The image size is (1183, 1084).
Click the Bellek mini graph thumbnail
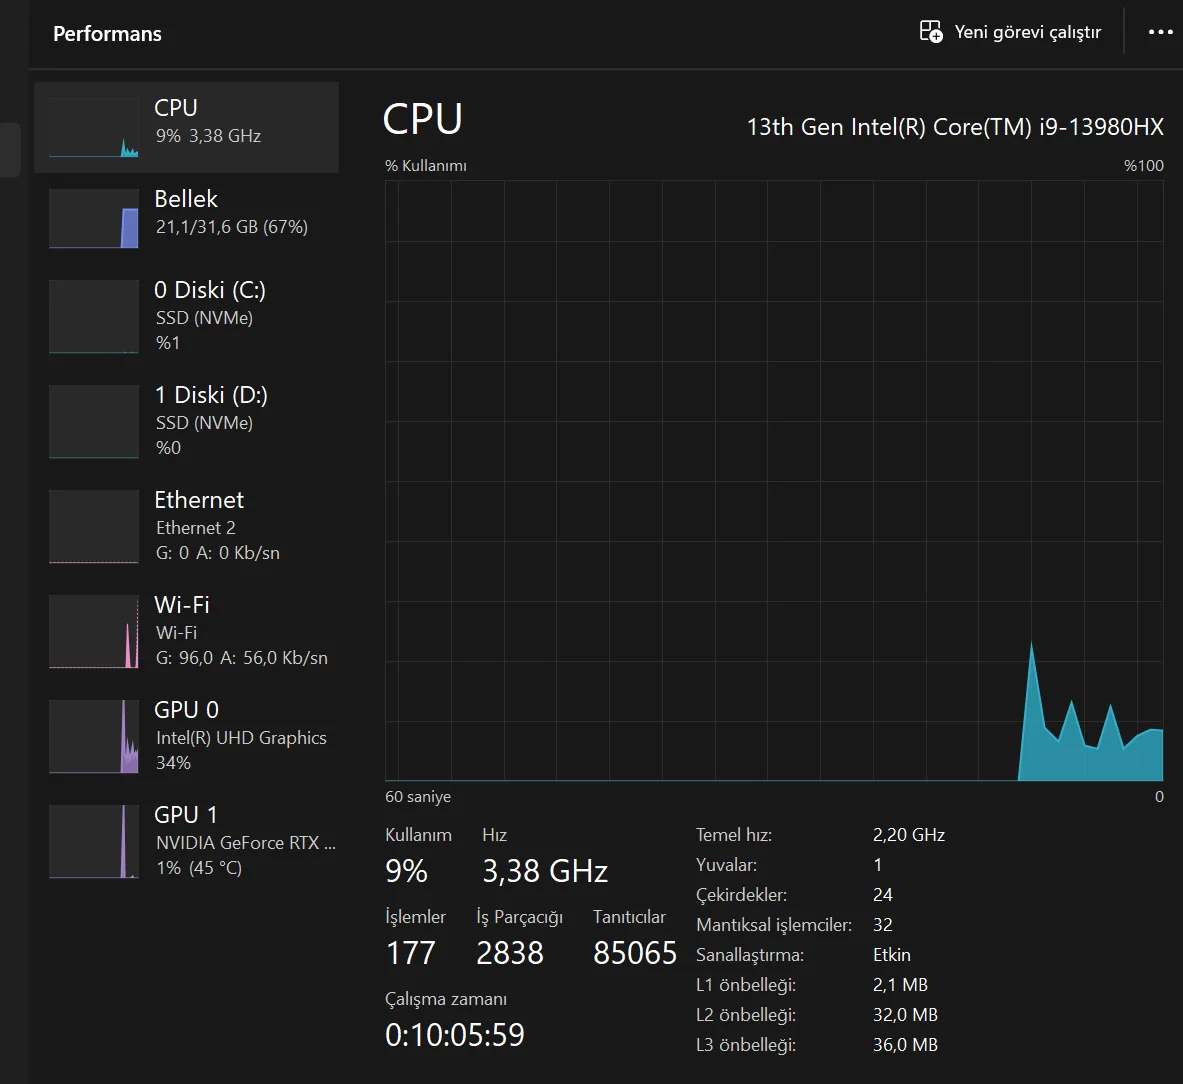tap(94, 218)
